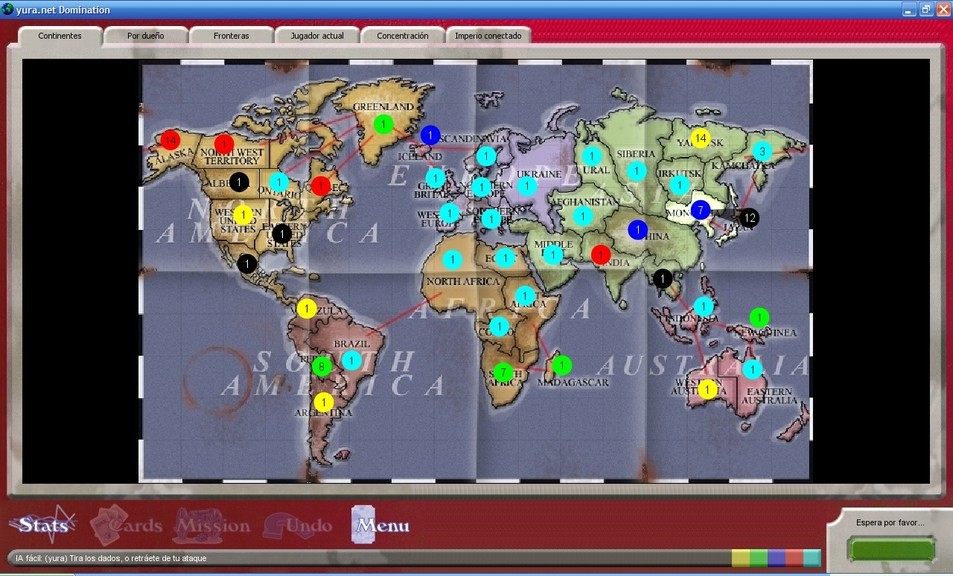Select the blue player color swatch in status bar
The image size is (953, 576).
click(x=776, y=558)
